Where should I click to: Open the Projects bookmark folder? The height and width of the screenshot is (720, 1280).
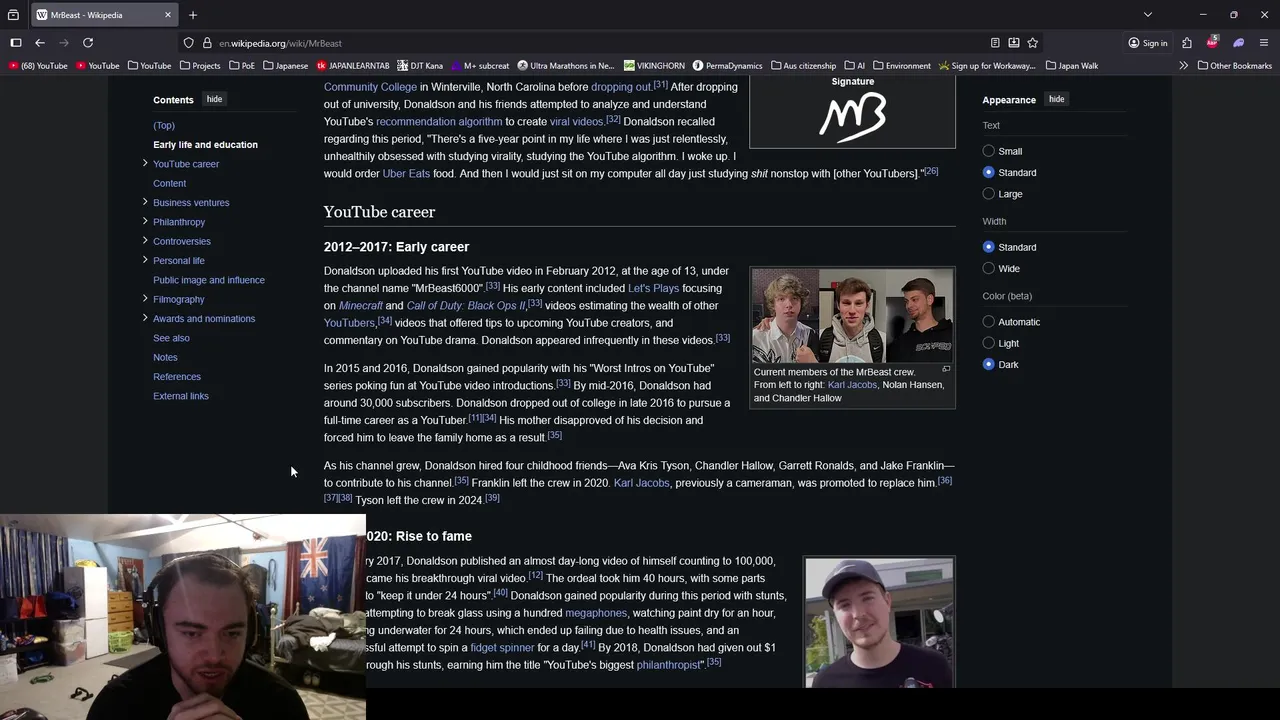pos(200,66)
